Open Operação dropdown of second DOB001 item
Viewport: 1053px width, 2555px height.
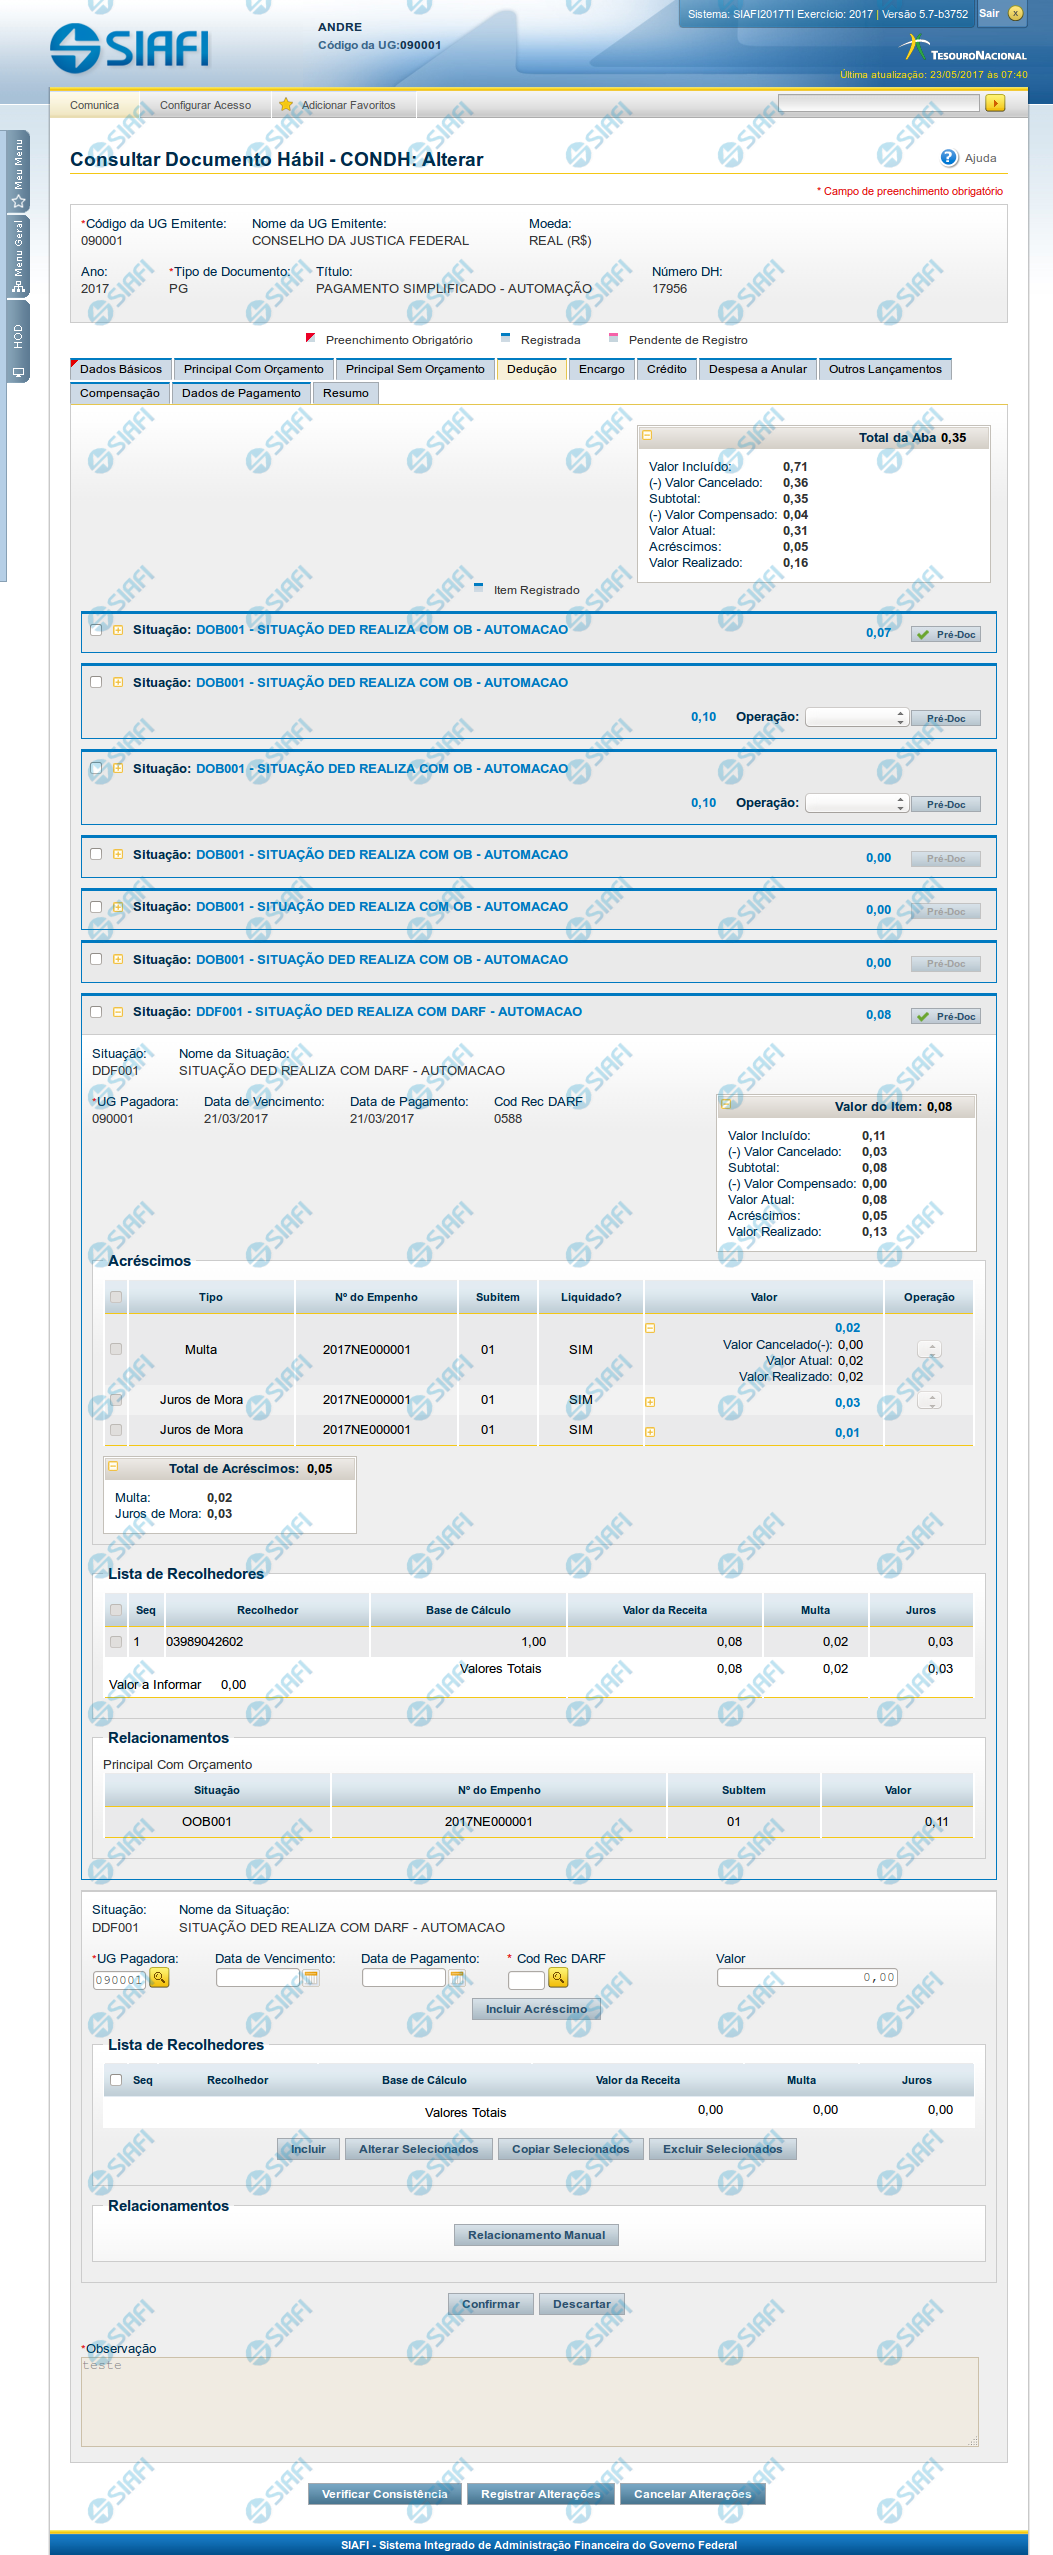856,718
